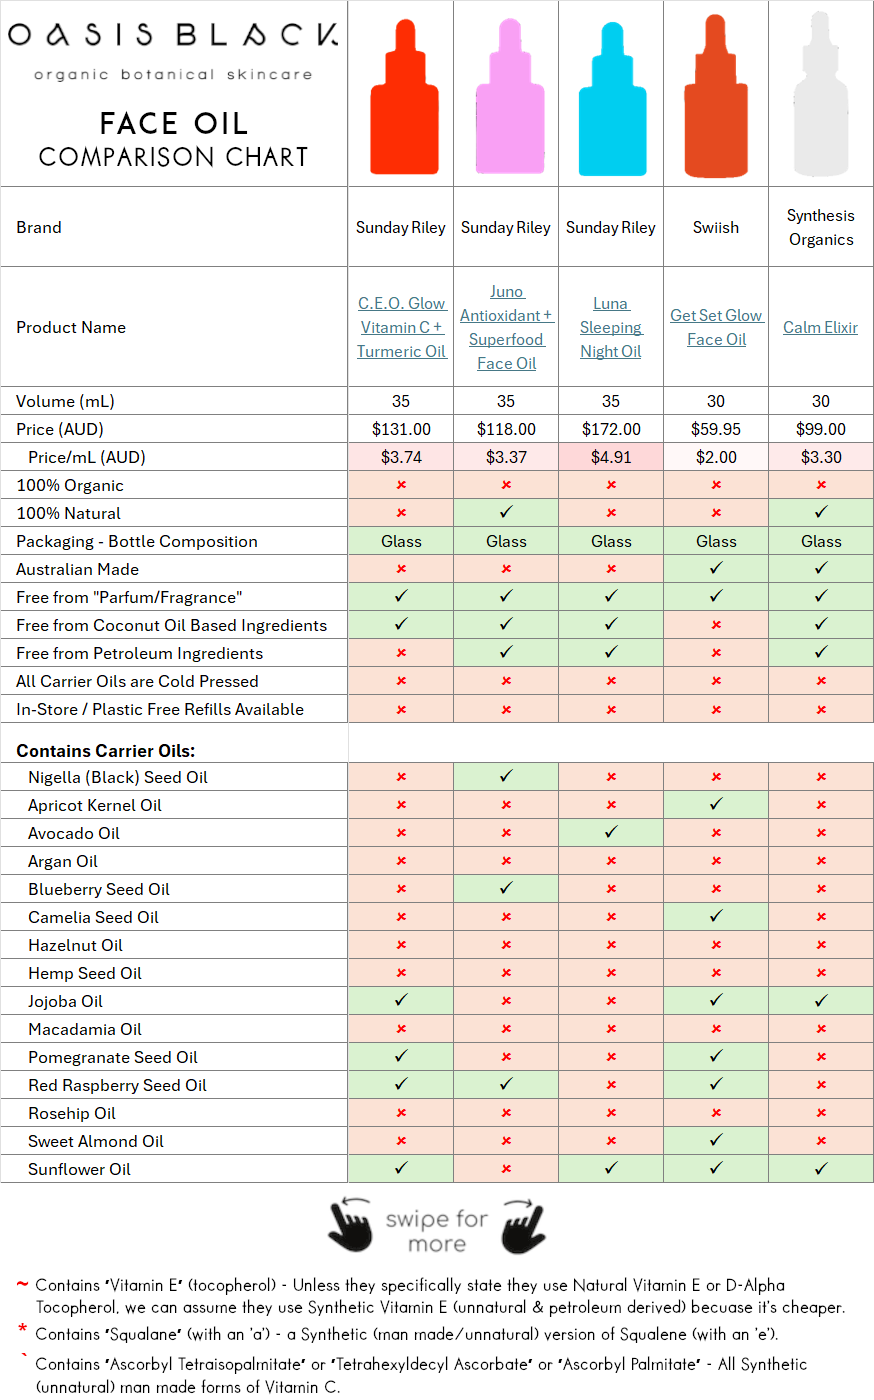This screenshot has width=874, height=1400.
Task: Click Calm Elixir checkmark in Jojoba Oil row
Action: click(x=821, y=1000)
